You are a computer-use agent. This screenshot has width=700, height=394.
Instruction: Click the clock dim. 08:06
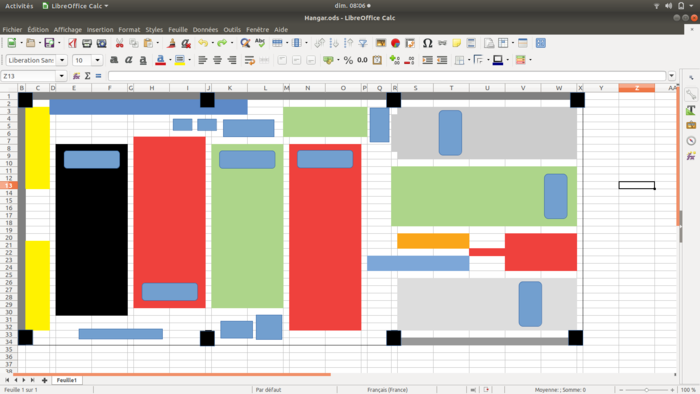click(x=350, y=6)
